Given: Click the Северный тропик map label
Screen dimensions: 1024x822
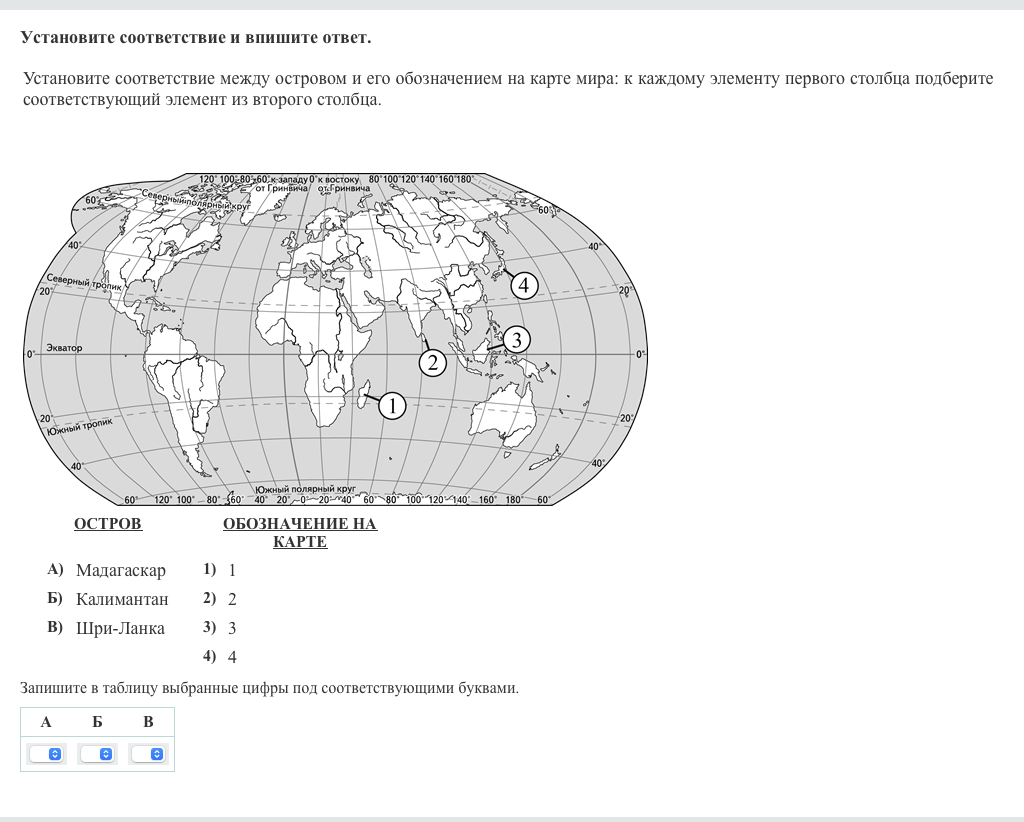Looking at the screenshot, I should pyautogui.click(x=80, y=283).
